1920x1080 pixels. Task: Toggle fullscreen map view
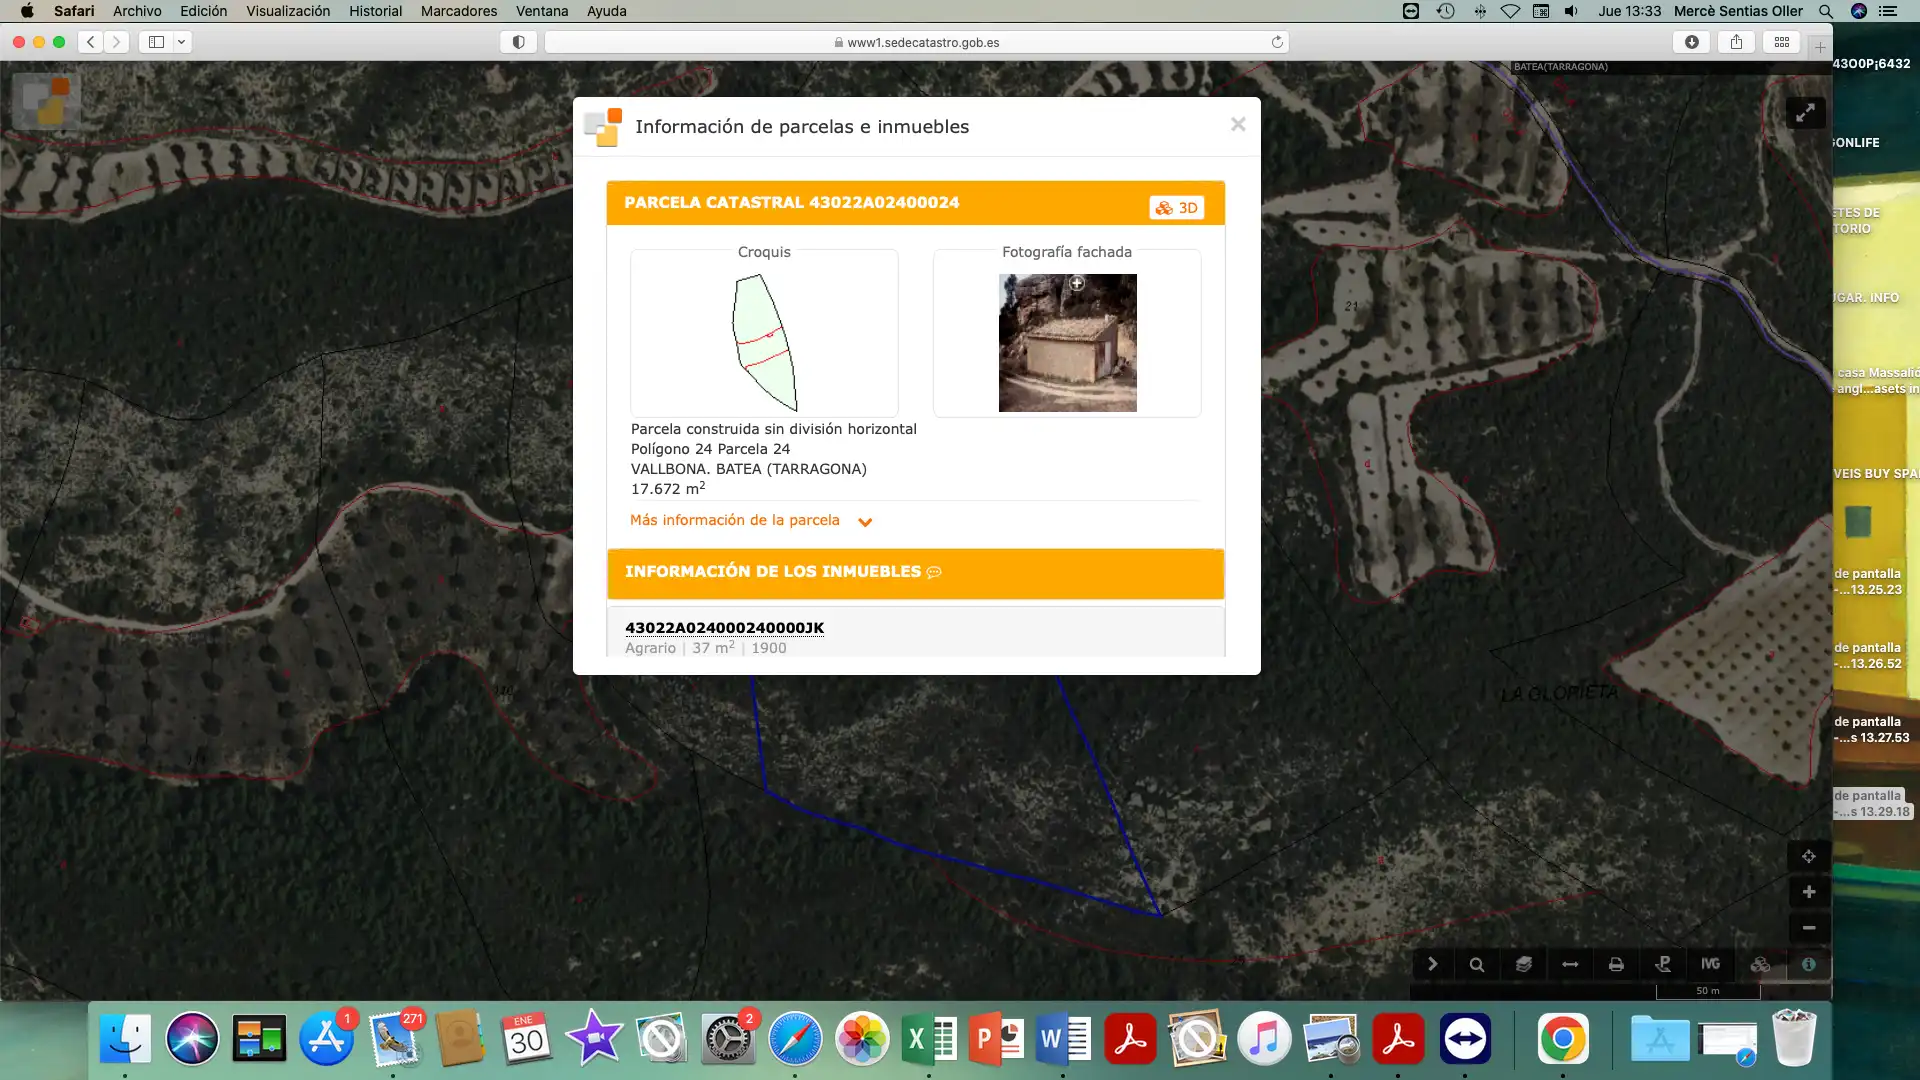(1805, 113)
